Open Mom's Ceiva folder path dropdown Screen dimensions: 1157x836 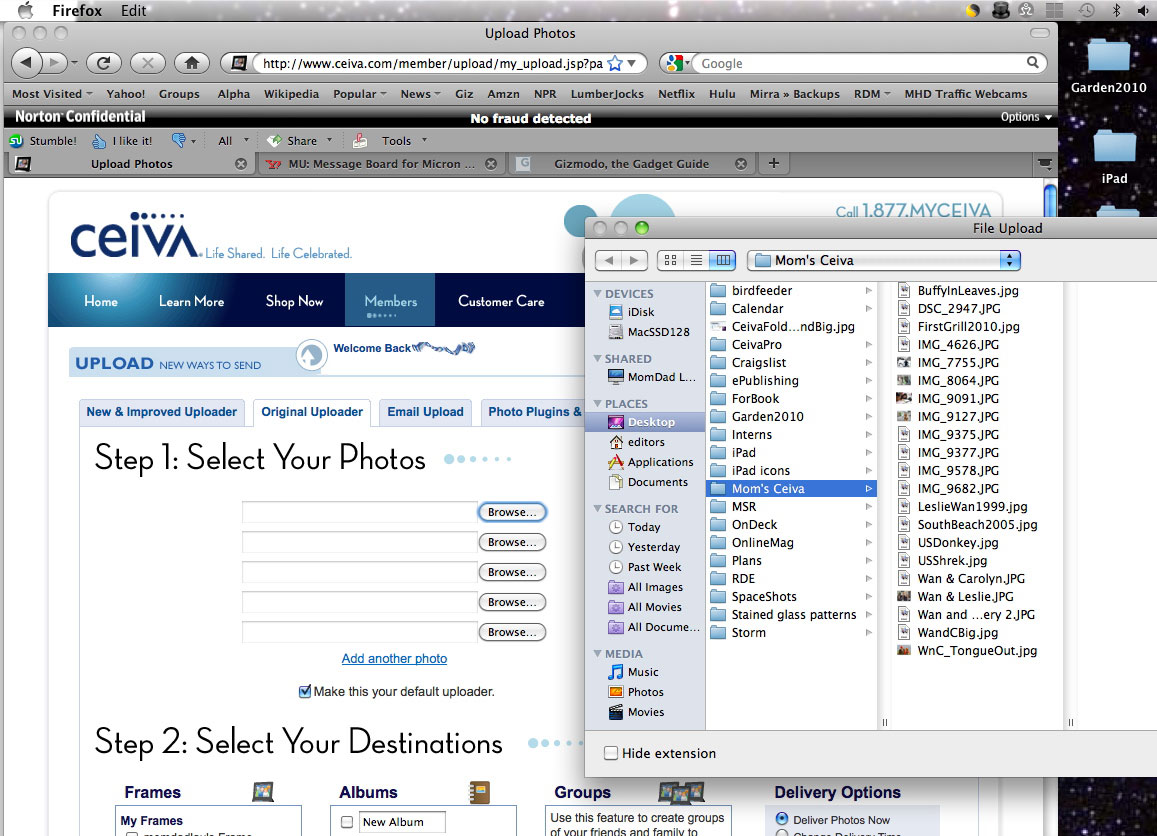884,260
